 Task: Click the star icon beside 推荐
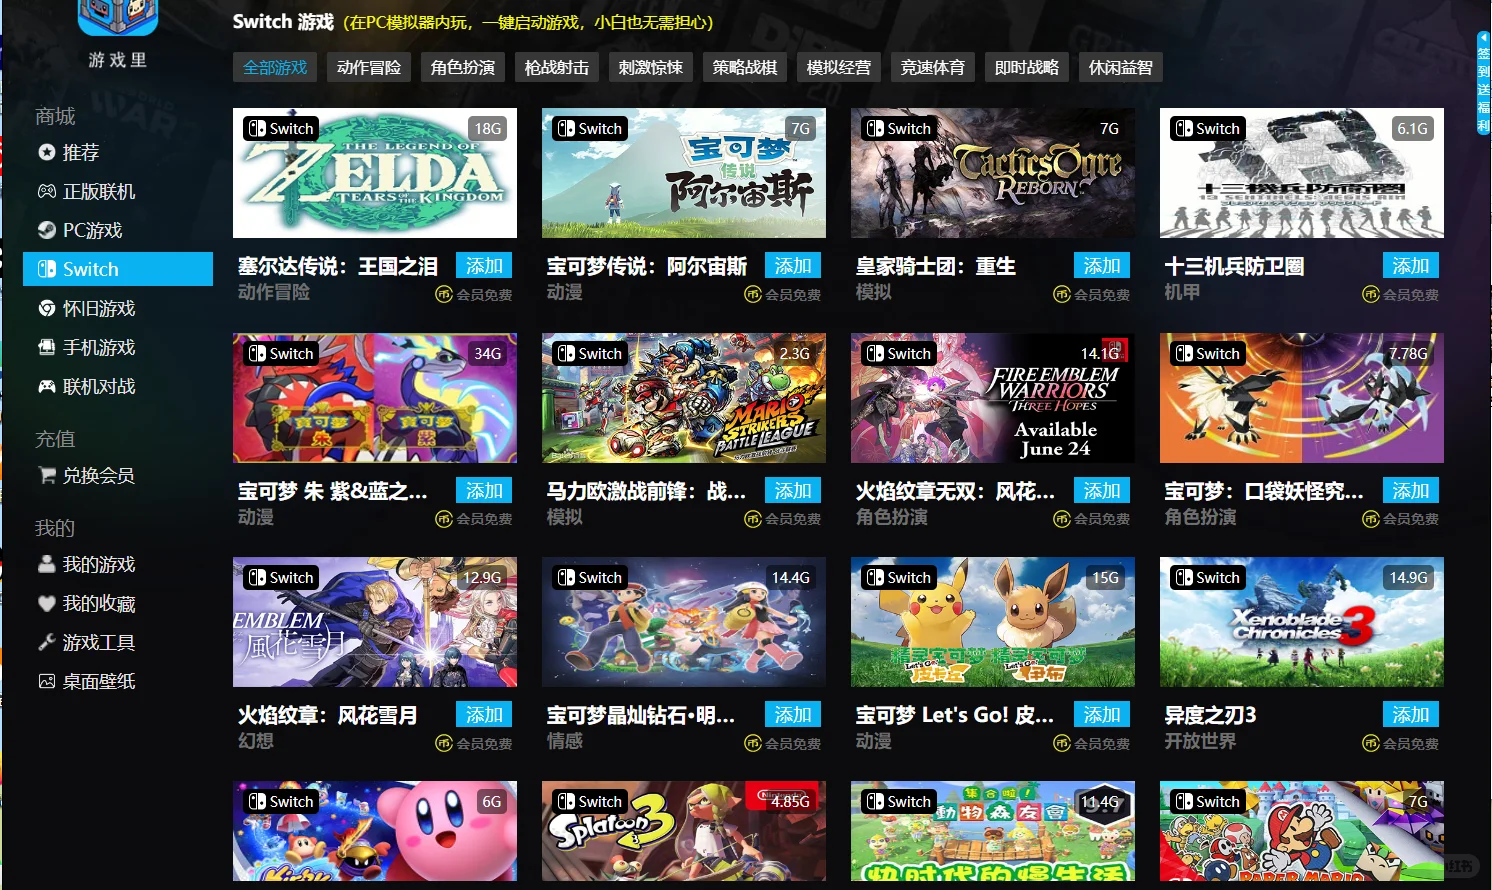pos(46,152)
